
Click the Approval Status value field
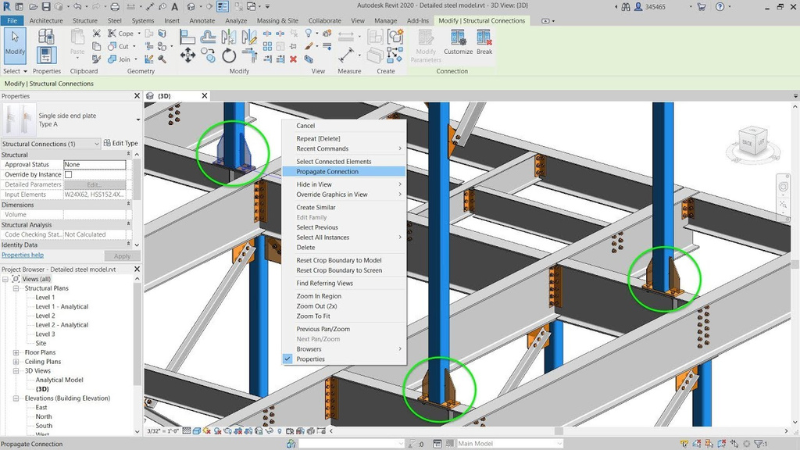(x=96, y=164)
